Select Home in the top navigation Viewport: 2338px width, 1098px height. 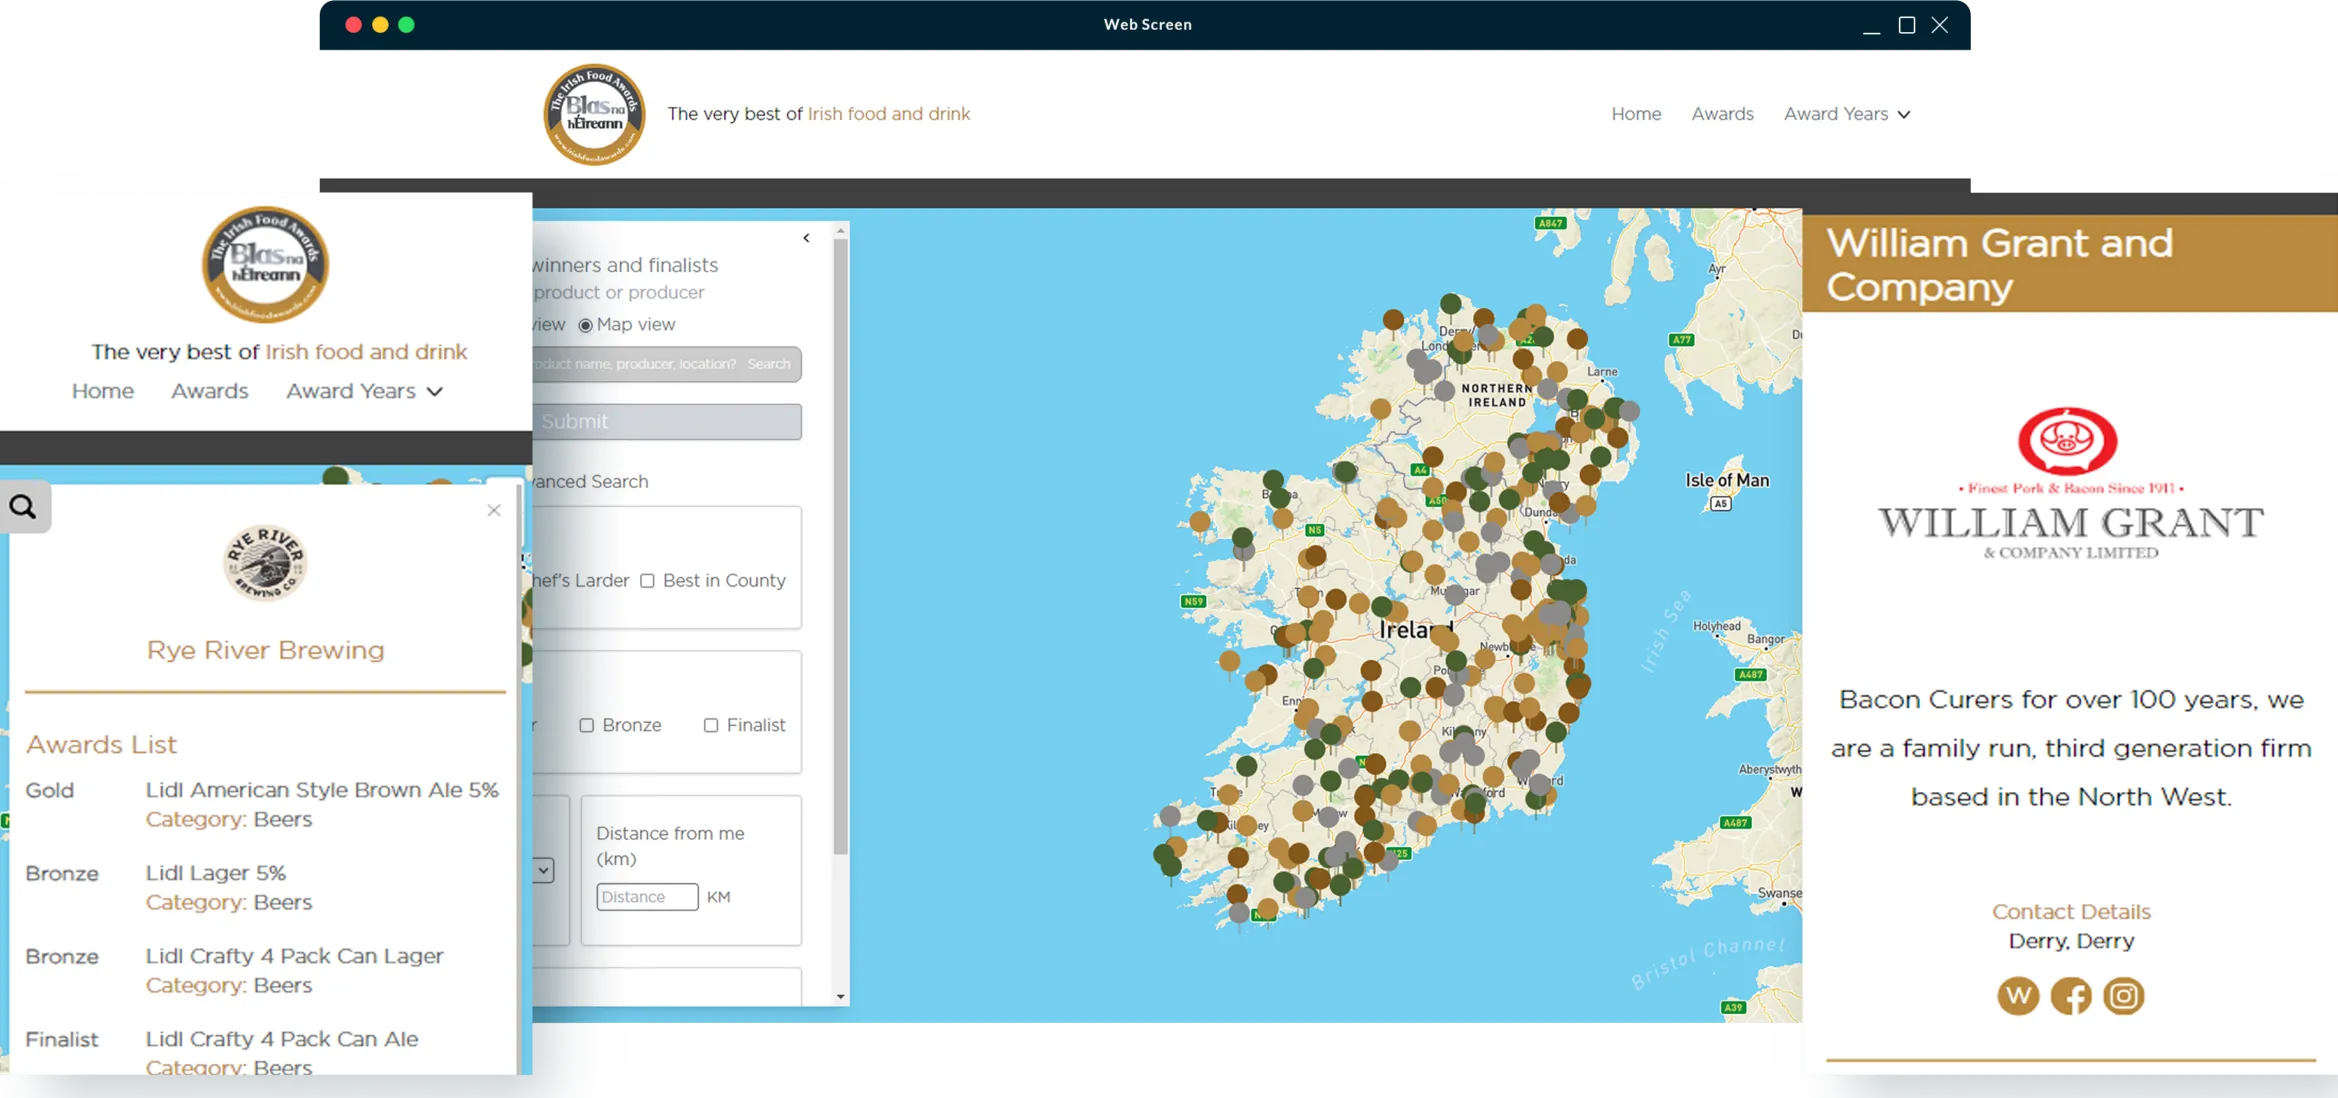[x=1636, y=113]
